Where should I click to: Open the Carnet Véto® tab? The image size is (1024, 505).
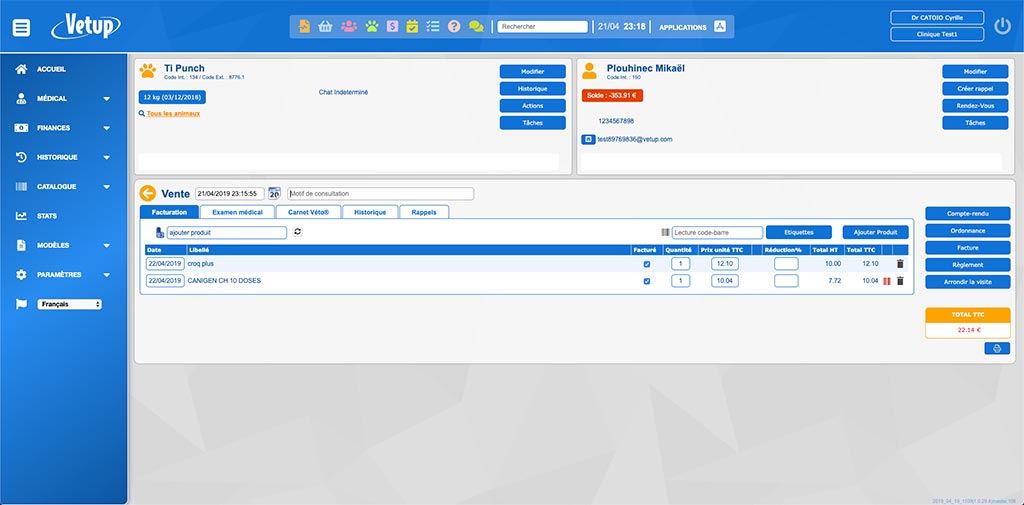pyautogui.click(x=313, y=212)
